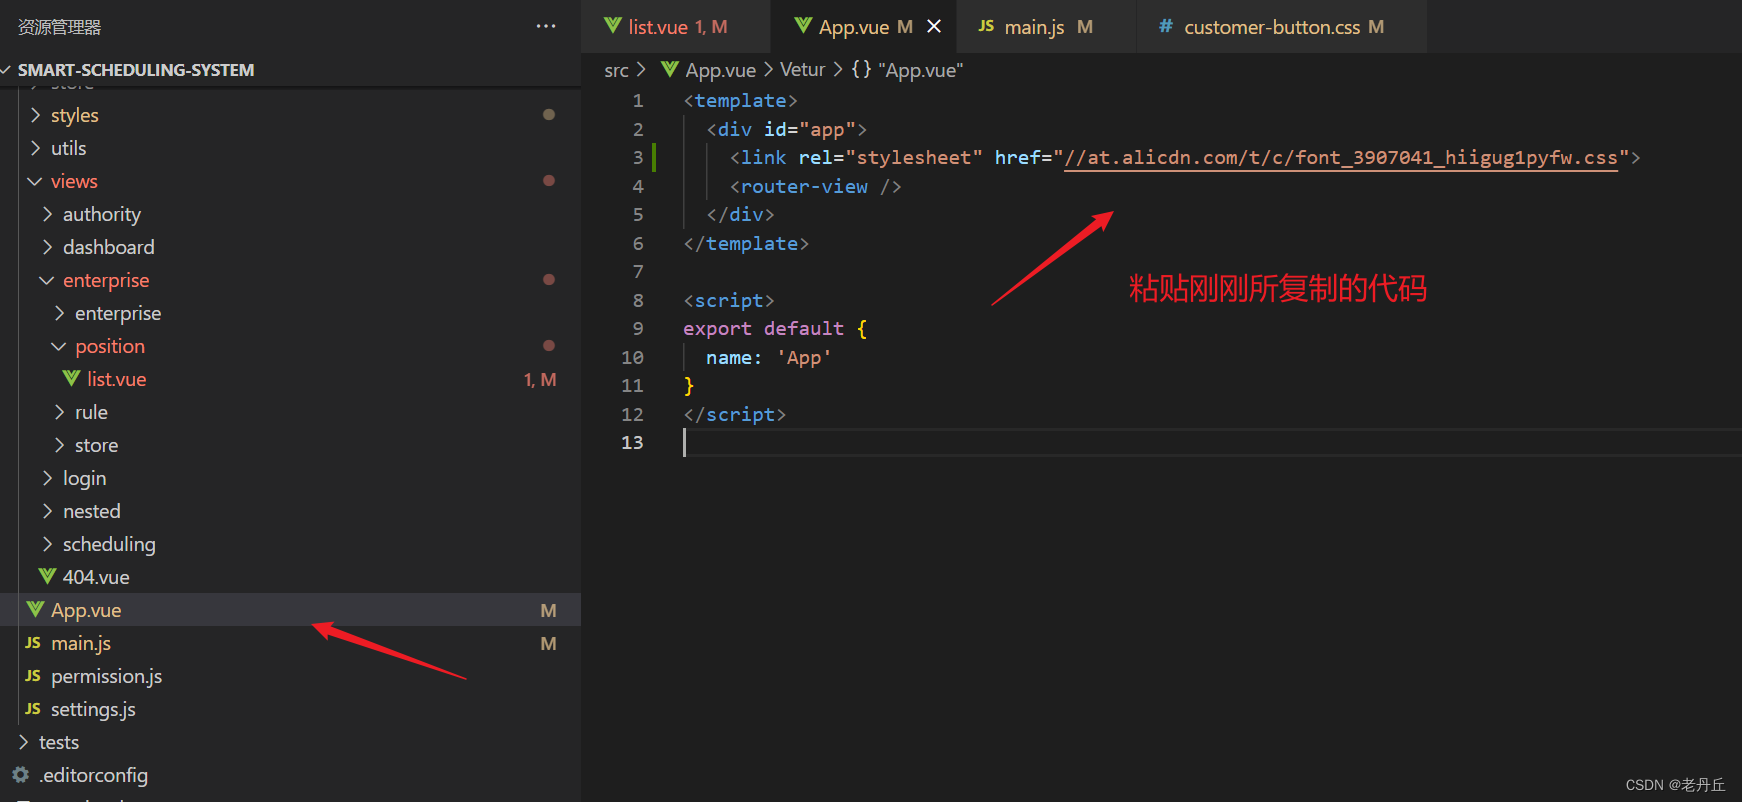
Task: Click the opening script tag on line 8
Action: coord(729,301)
